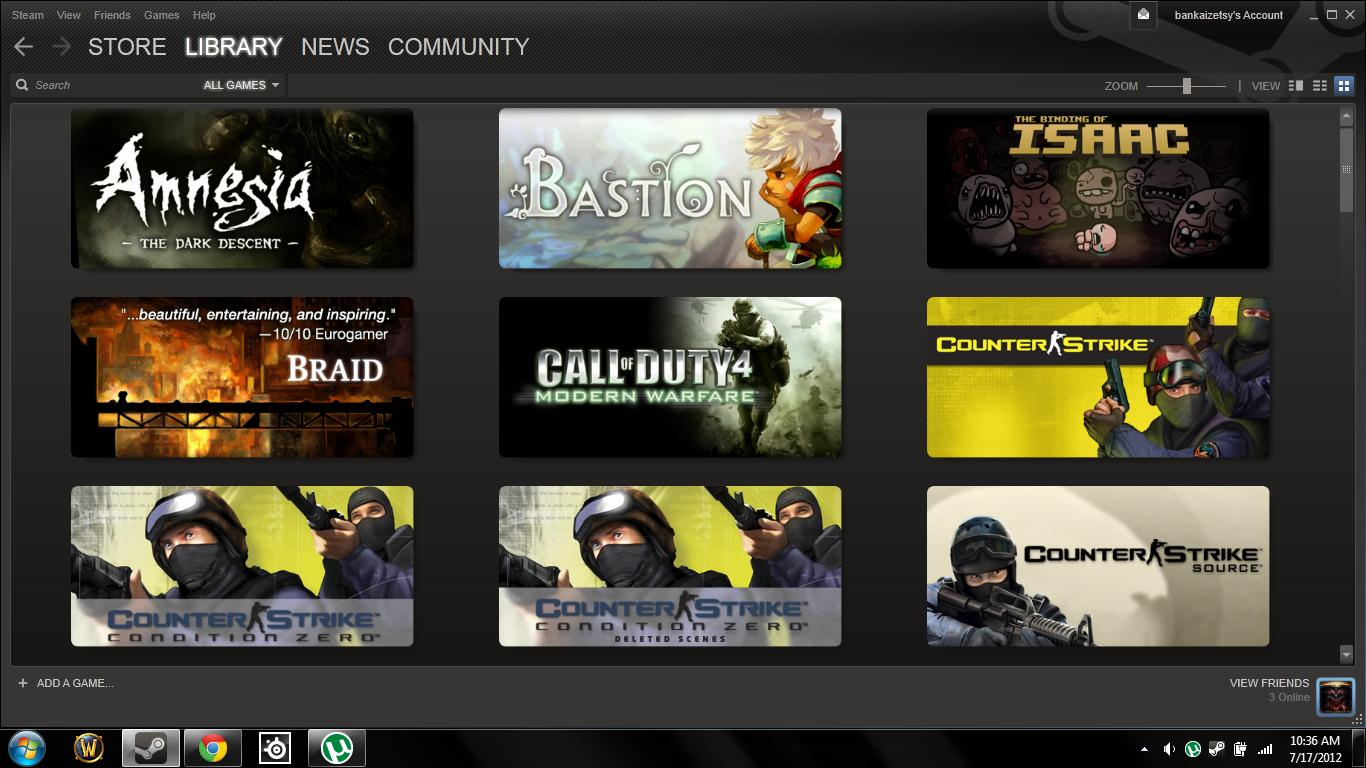
Task: Click the library scrollbar thumb
Action: (1346, 169)
